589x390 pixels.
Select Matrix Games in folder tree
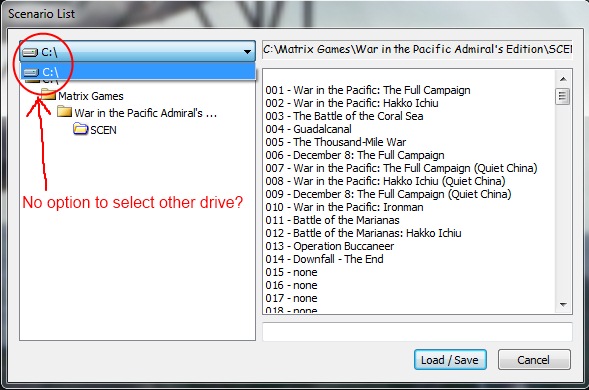click(x=91, y=96)
